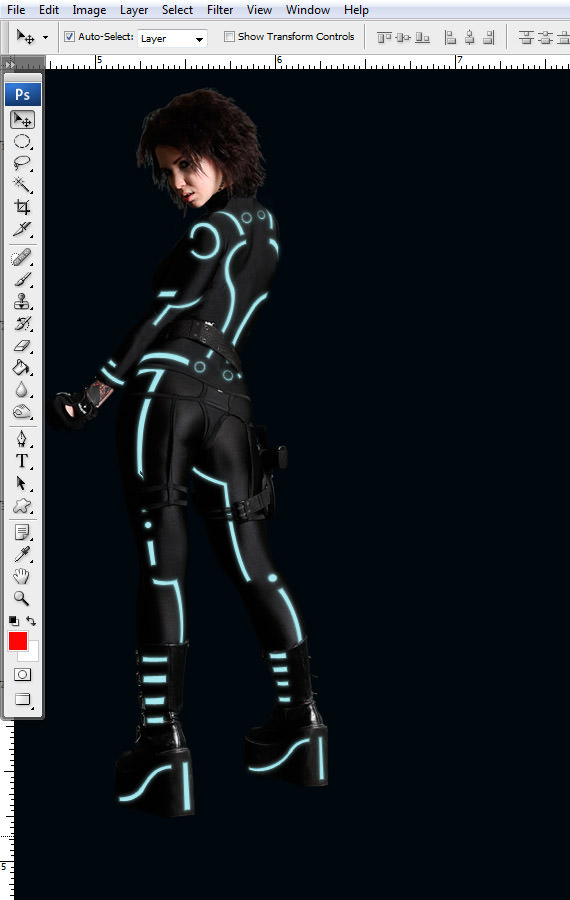Expand the toolbox panel double-arrow
Screen dimensions: 570x900
click(x=10, y=64)
